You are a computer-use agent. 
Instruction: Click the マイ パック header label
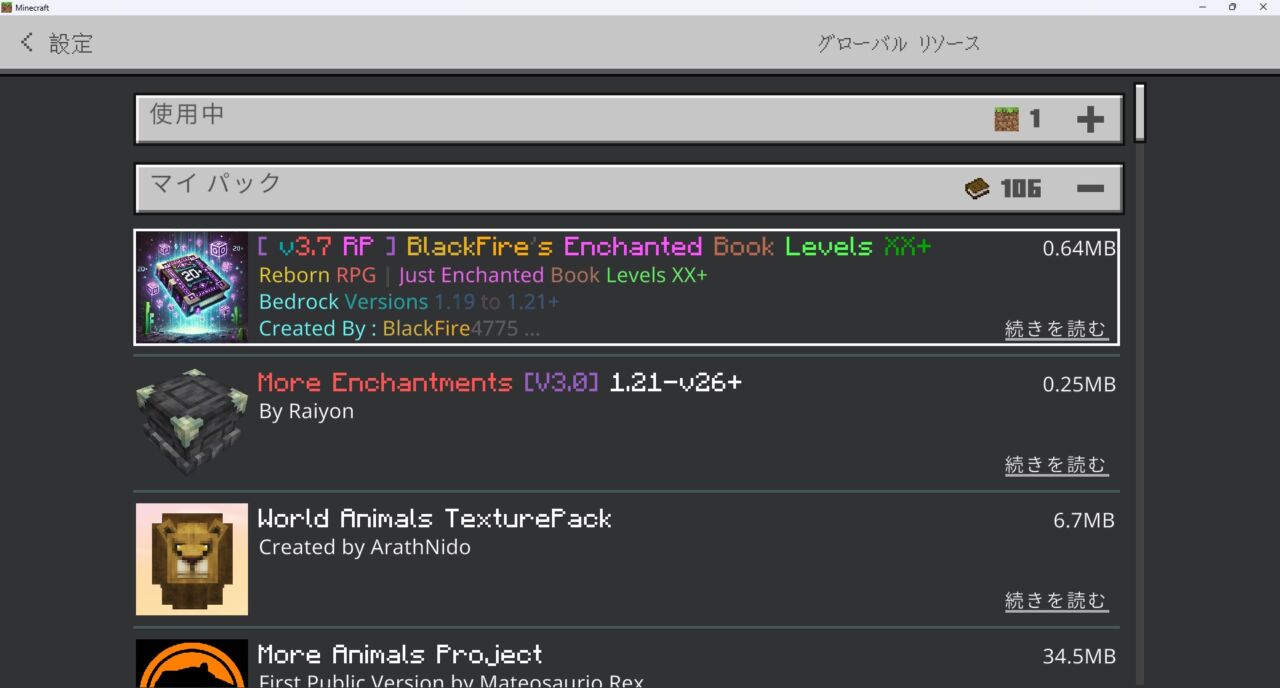click(x=216, y=183)
